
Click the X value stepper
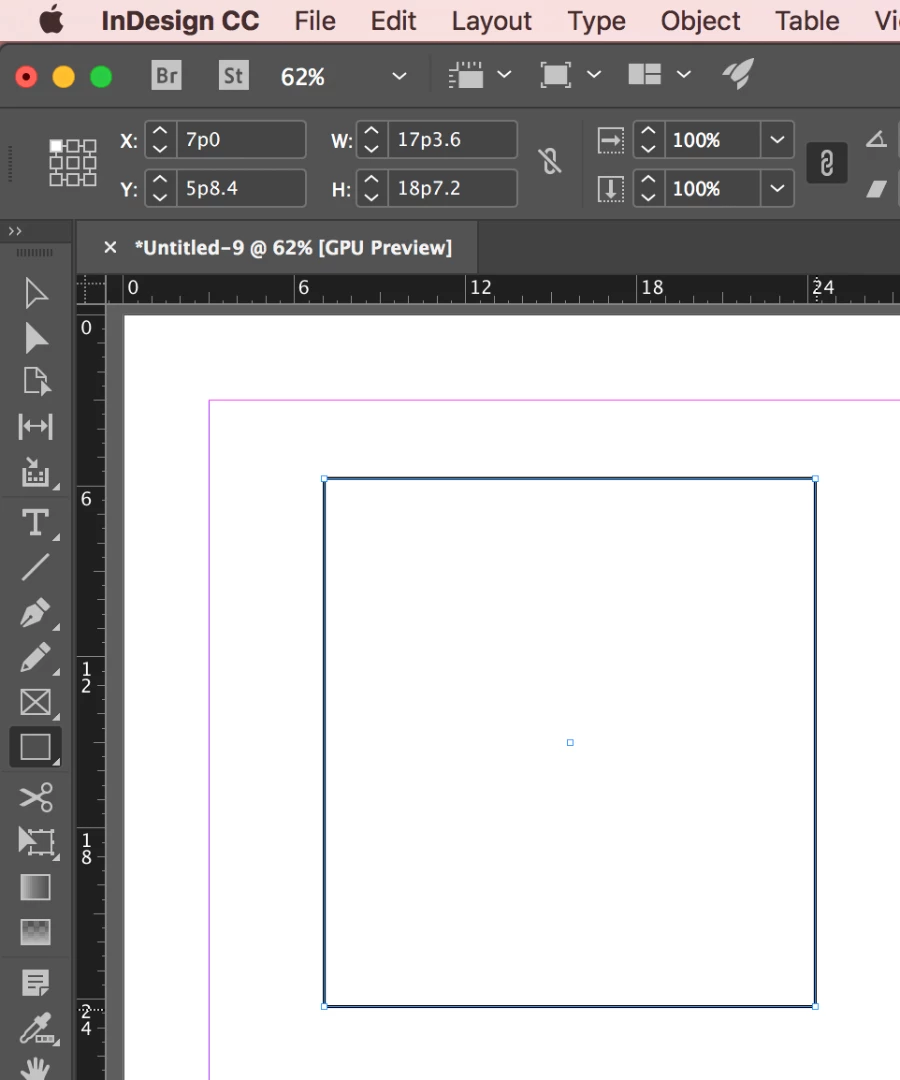coord(160,140)
